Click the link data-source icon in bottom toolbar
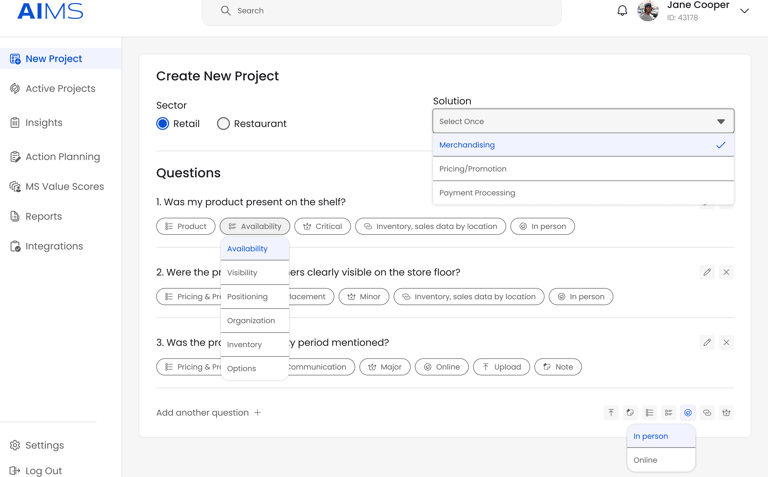 pyautogui.click(x=707, y=412)
